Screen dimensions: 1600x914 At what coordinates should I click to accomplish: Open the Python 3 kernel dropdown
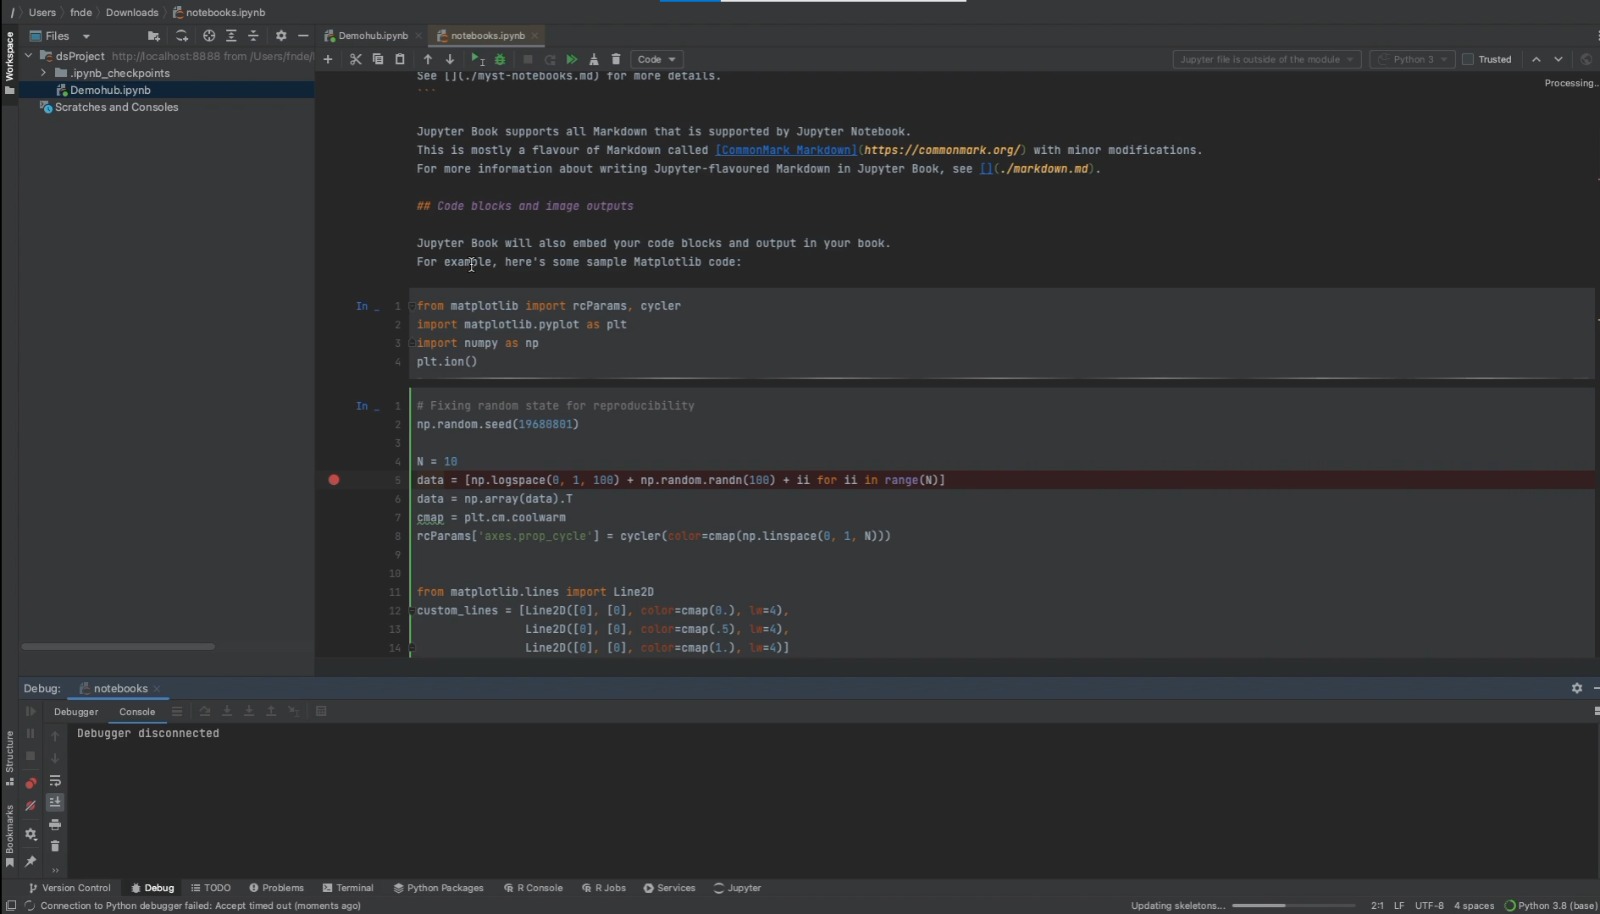(1412, 60)
